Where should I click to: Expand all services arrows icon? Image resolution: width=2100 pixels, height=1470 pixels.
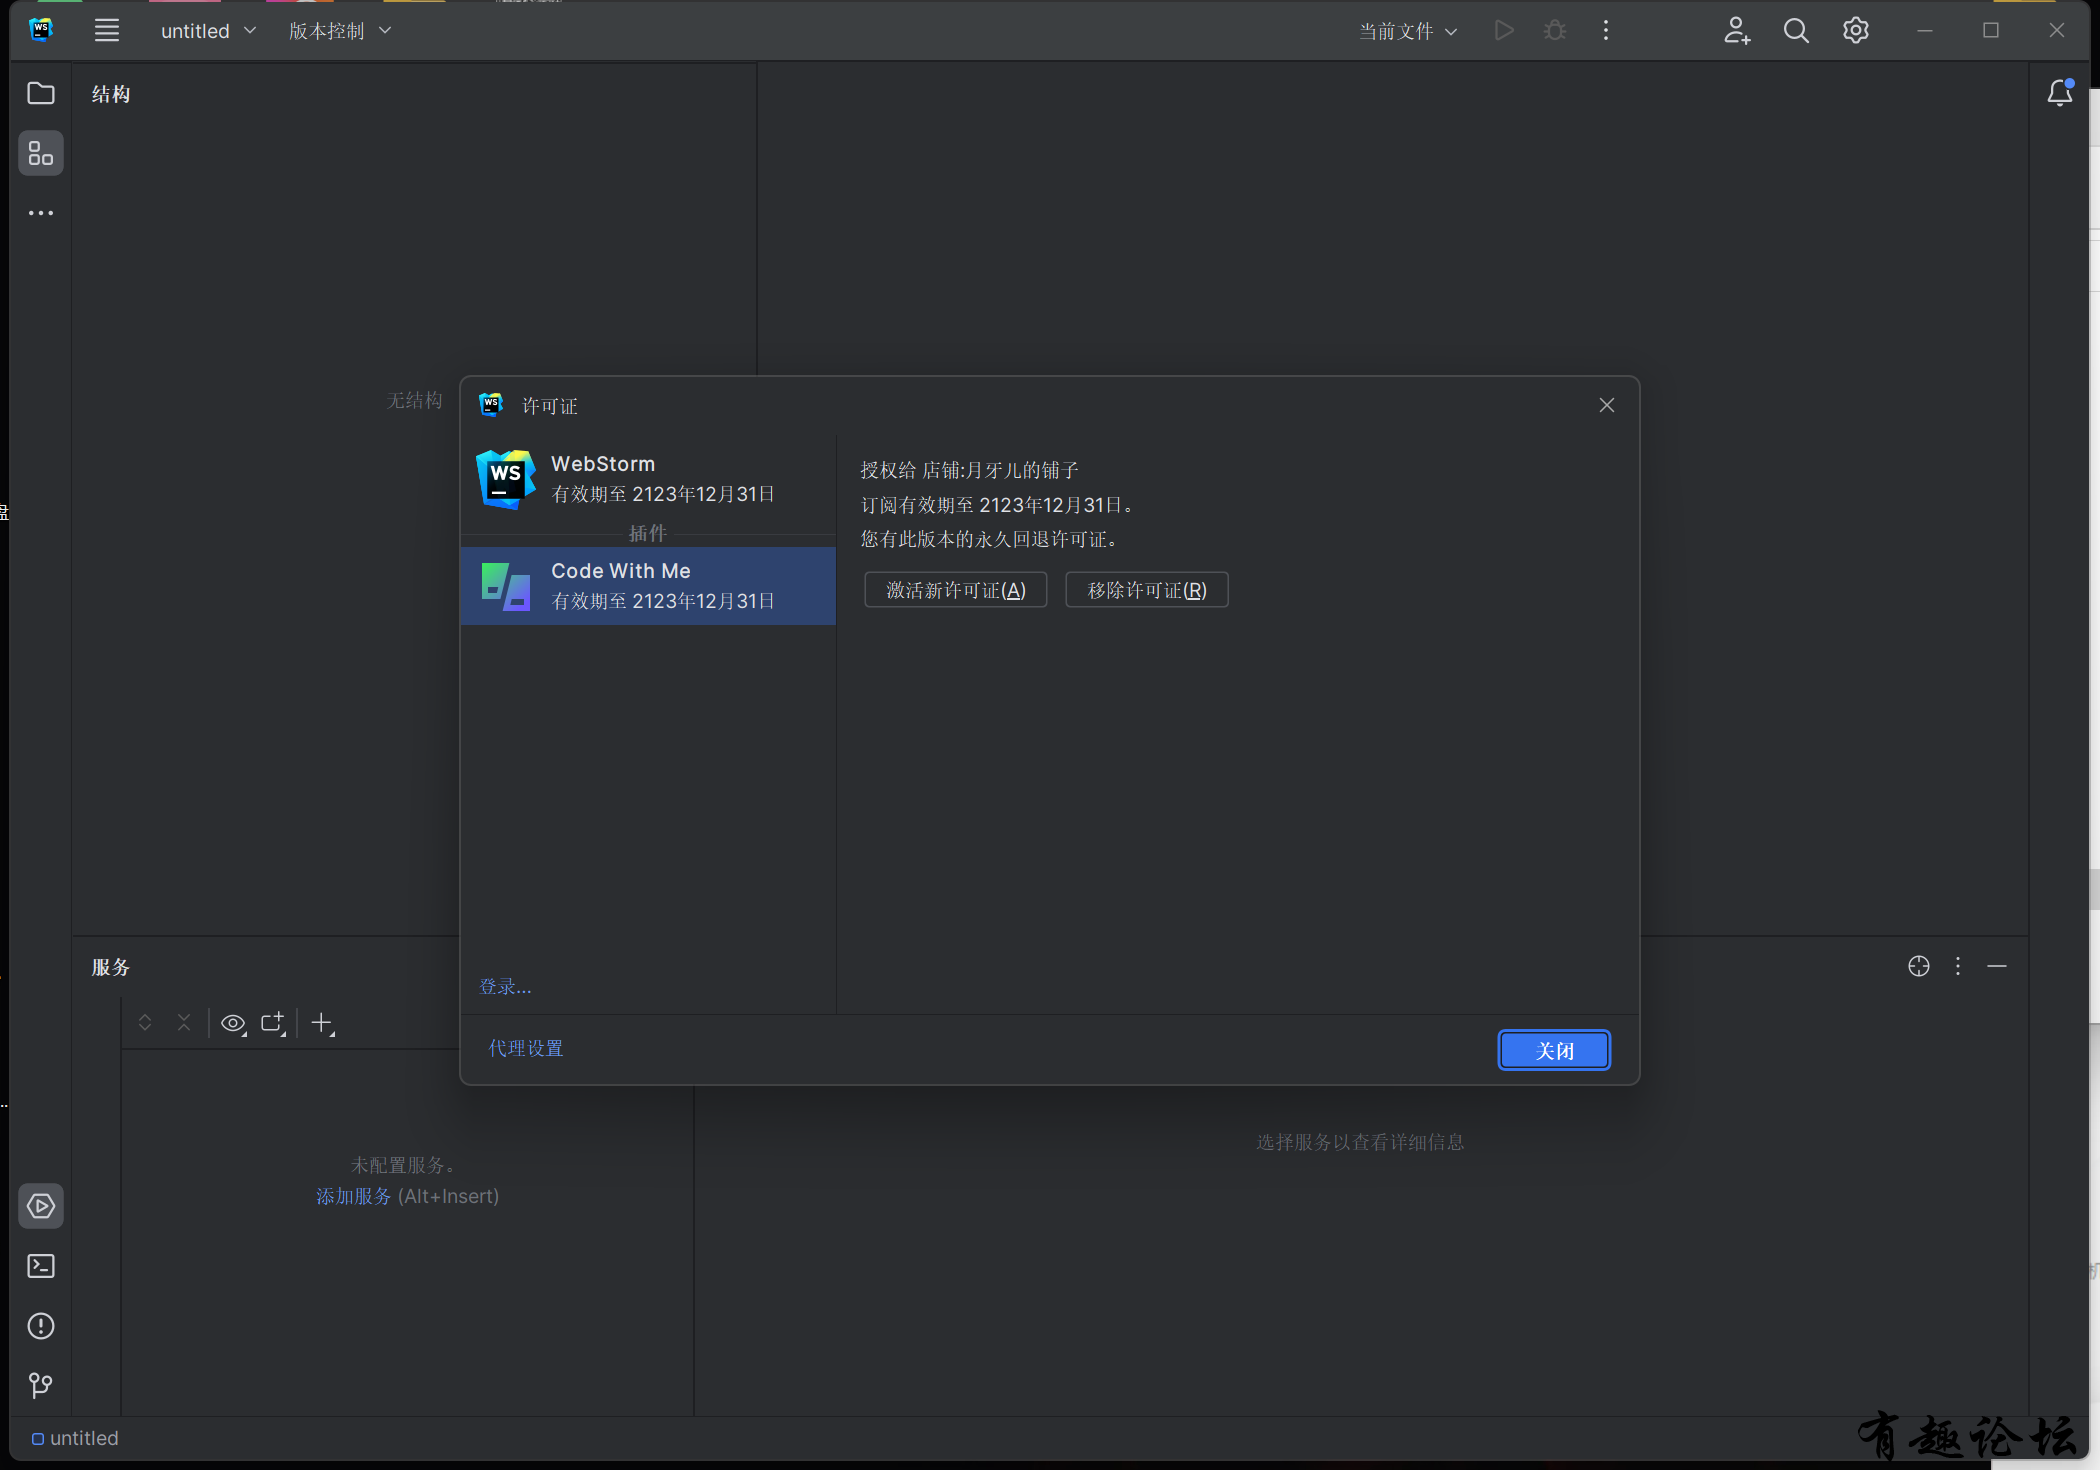coord(145,1022)
